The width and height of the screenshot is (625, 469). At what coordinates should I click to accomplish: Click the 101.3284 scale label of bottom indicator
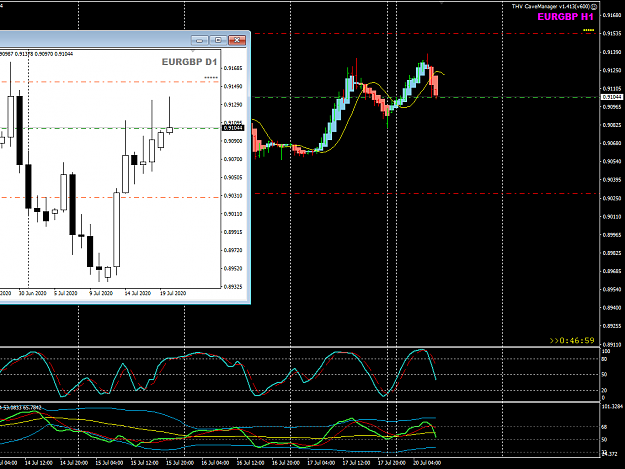(612, 407)
